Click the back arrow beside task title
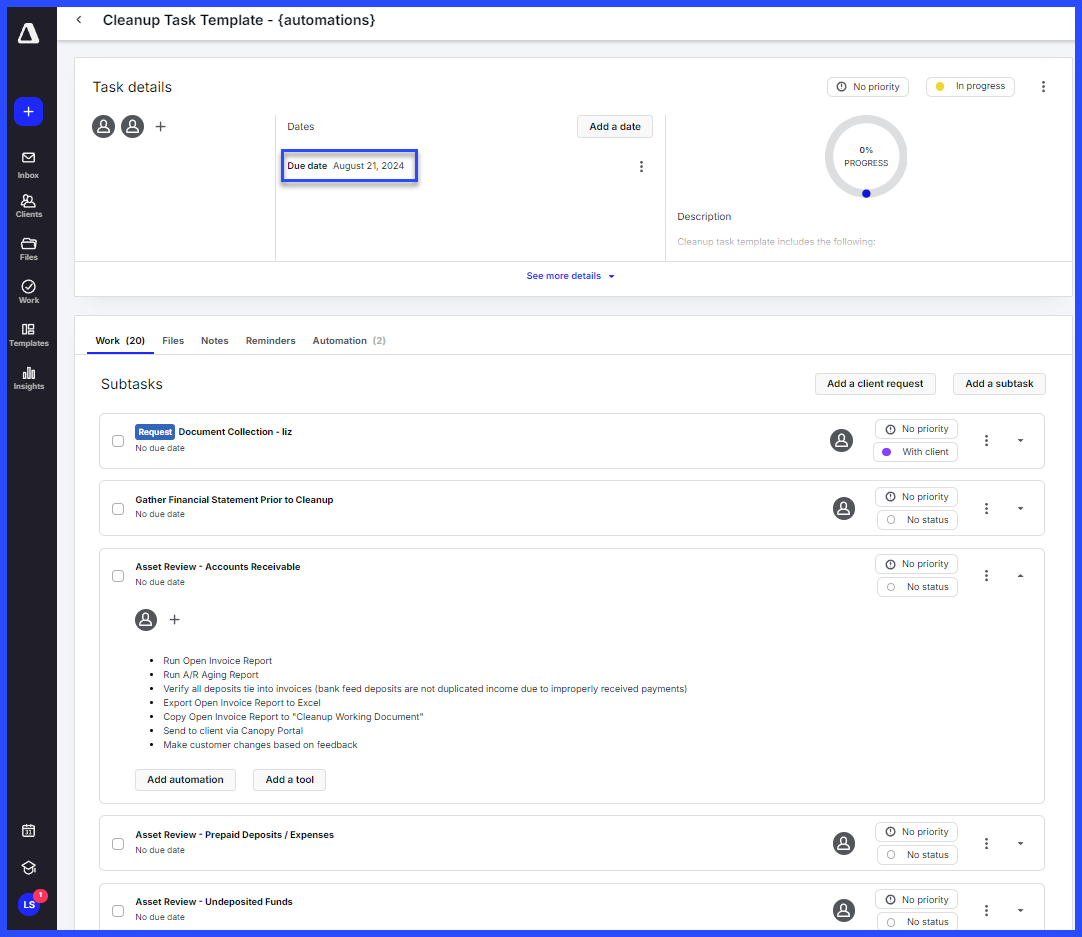Screen dimensions: 1082x937 tap(79, 20)
